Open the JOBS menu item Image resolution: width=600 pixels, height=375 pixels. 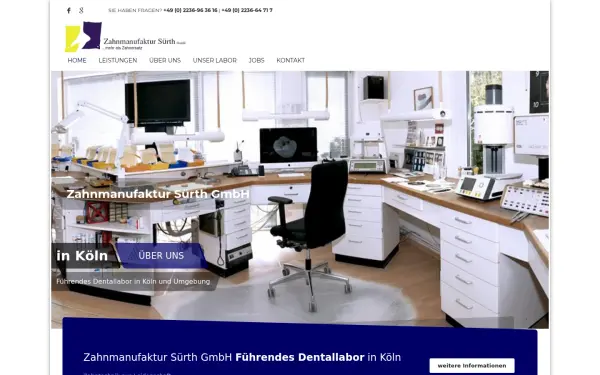pos(256,60)
